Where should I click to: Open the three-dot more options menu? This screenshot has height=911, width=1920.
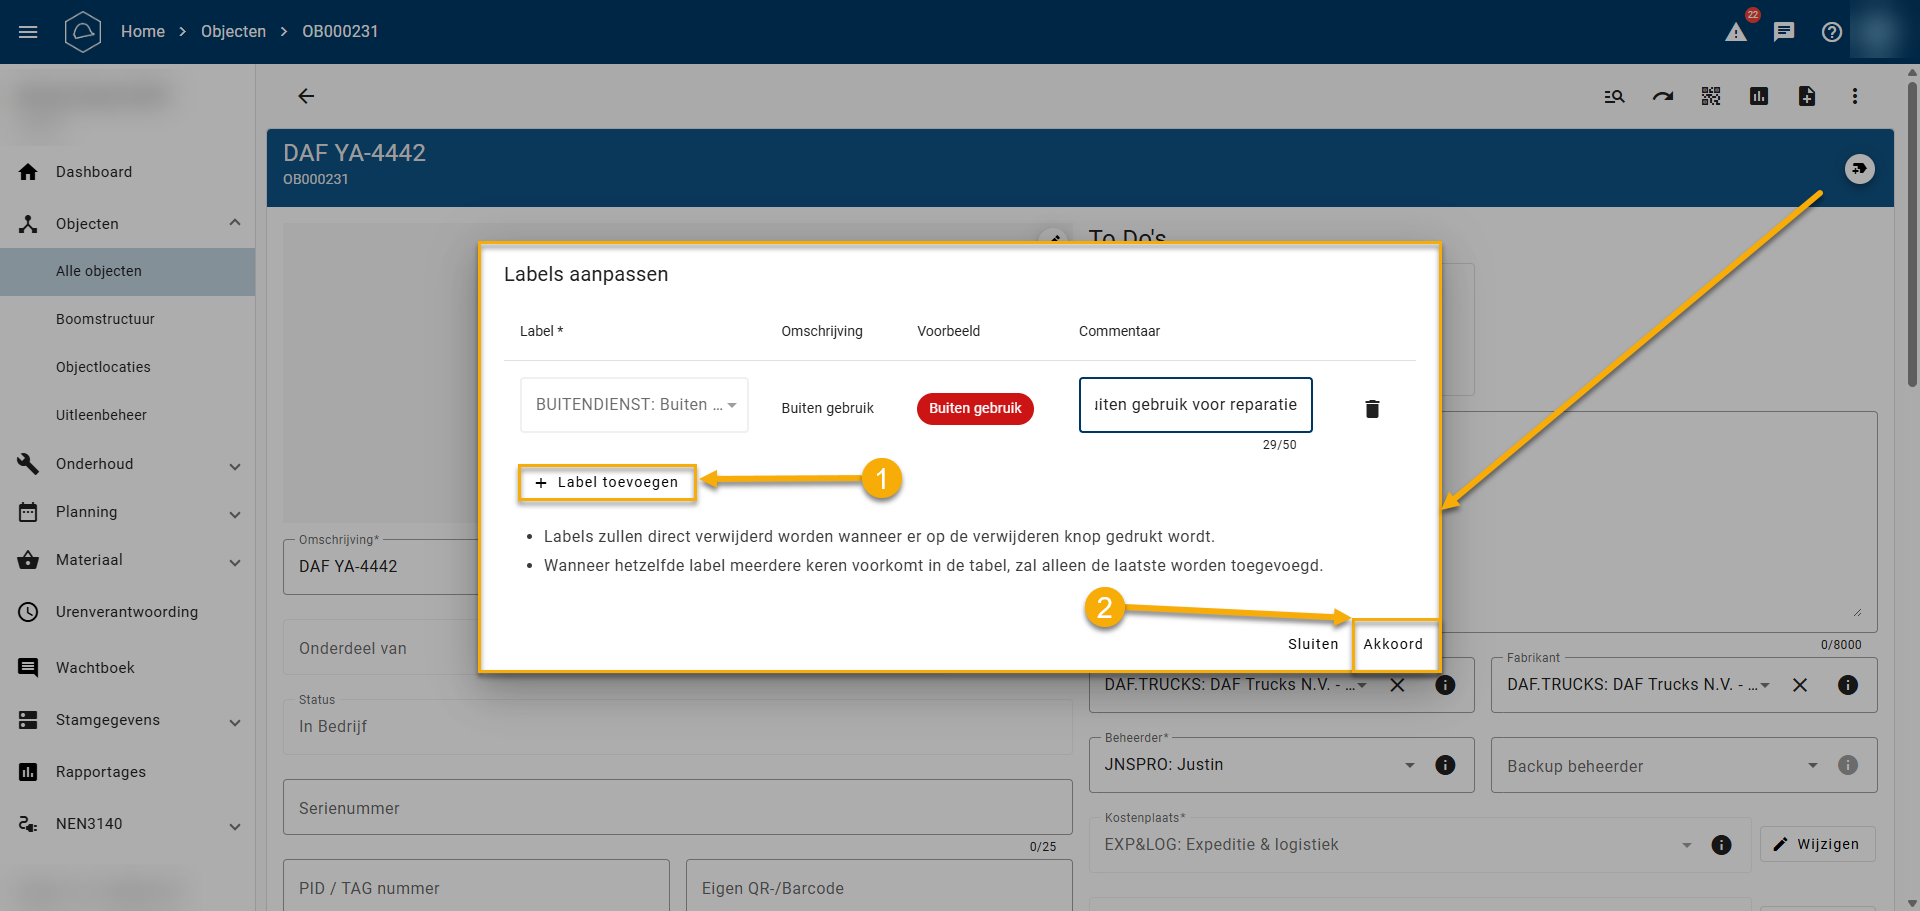click(1854, 96)
